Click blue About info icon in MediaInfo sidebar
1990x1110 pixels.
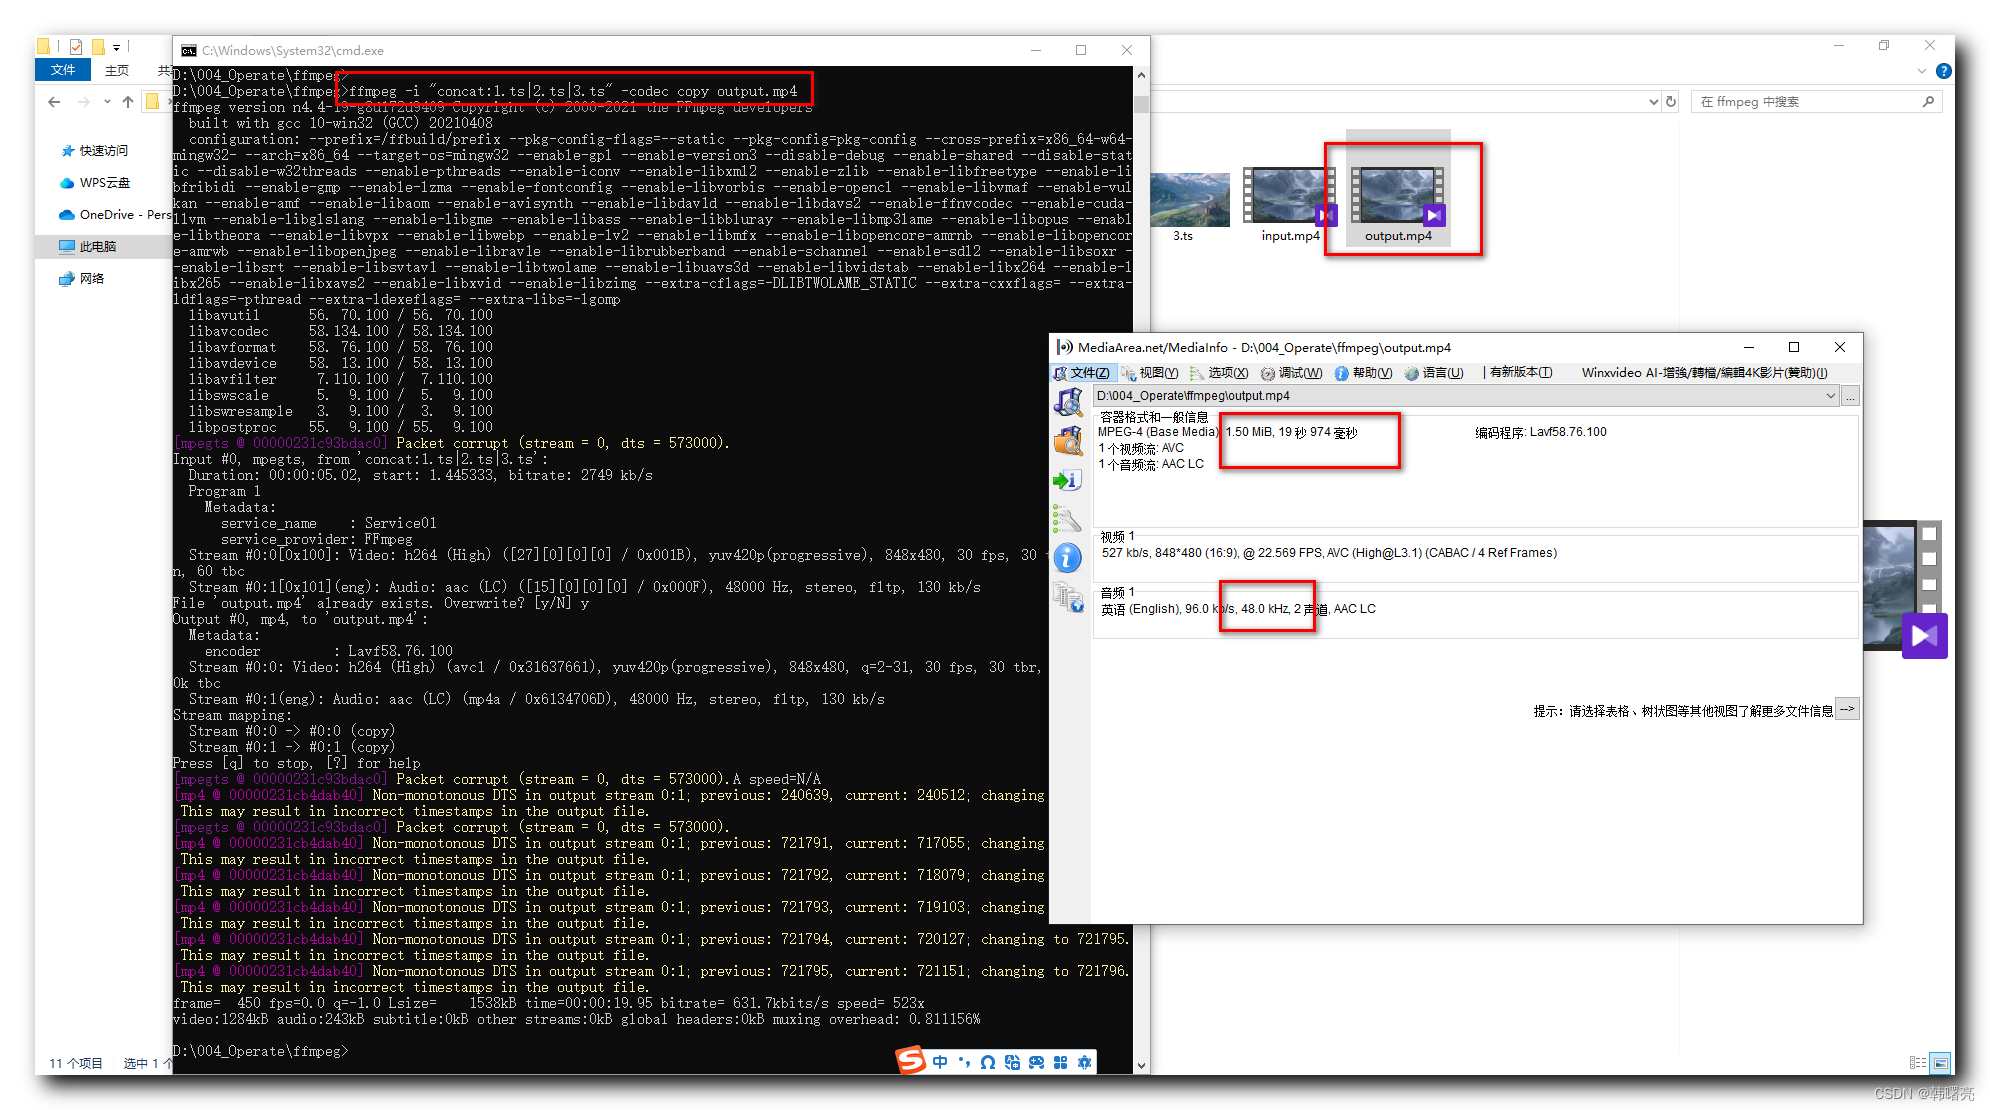1068,558
